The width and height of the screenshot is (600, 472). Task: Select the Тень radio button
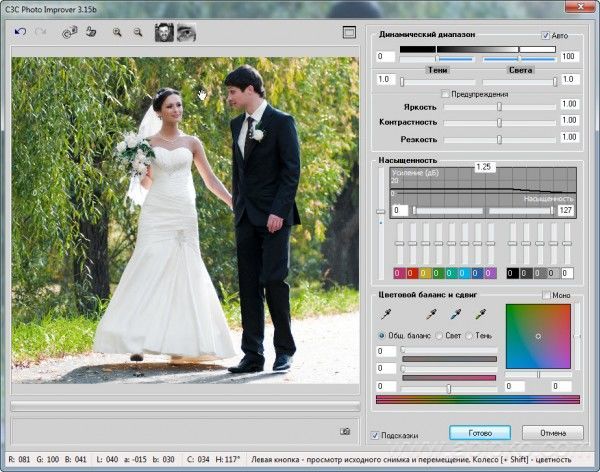(469, 335)
